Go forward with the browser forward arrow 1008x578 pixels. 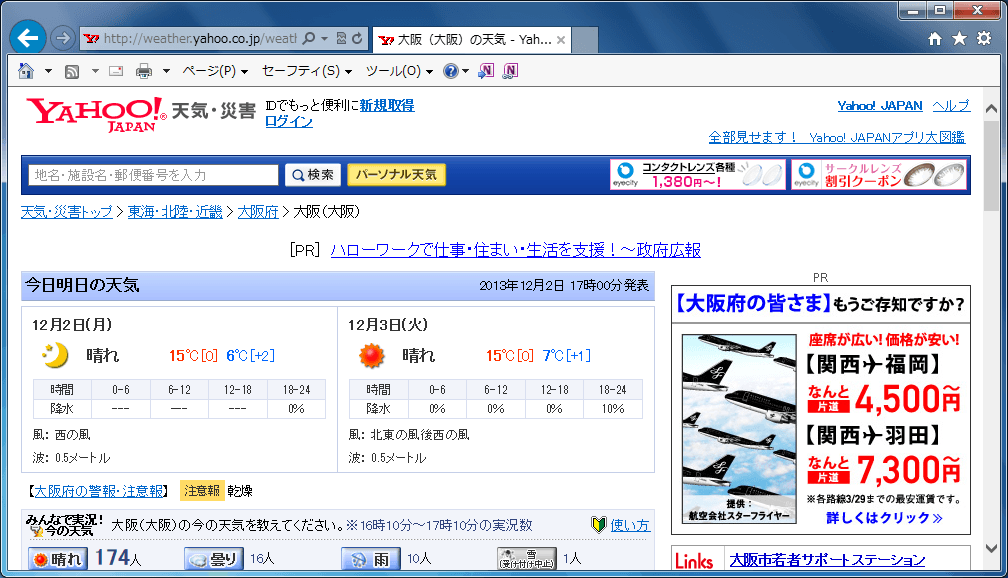pyautogui.click(x=62, y=39)
